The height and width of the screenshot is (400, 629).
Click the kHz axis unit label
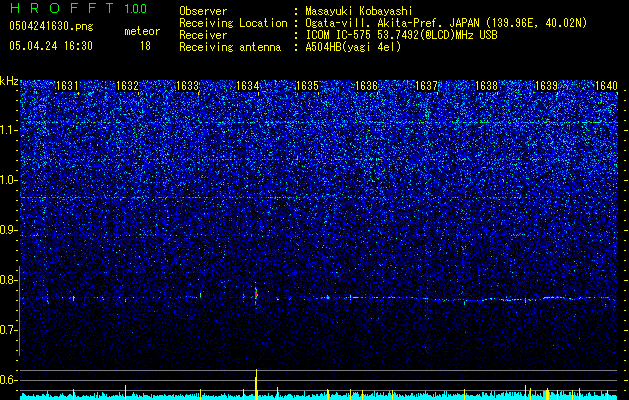[9, 81]
